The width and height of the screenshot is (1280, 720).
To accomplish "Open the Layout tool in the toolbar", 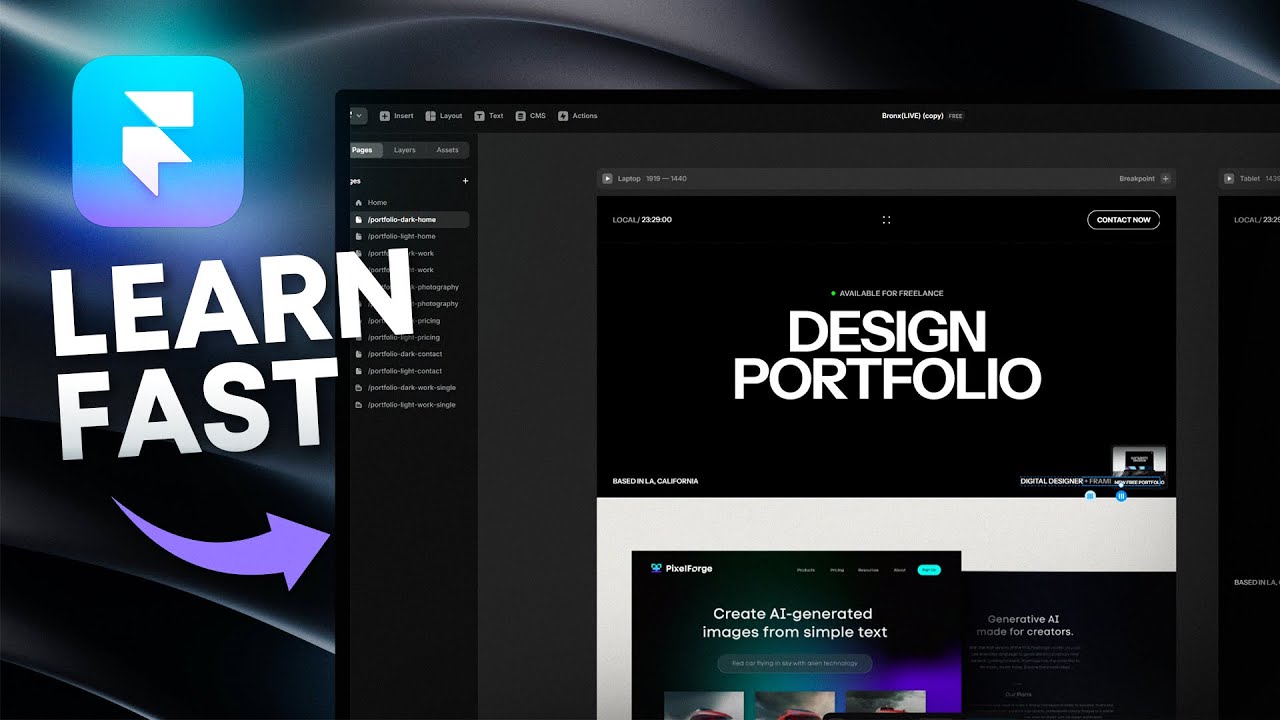I will coord(444,116).
